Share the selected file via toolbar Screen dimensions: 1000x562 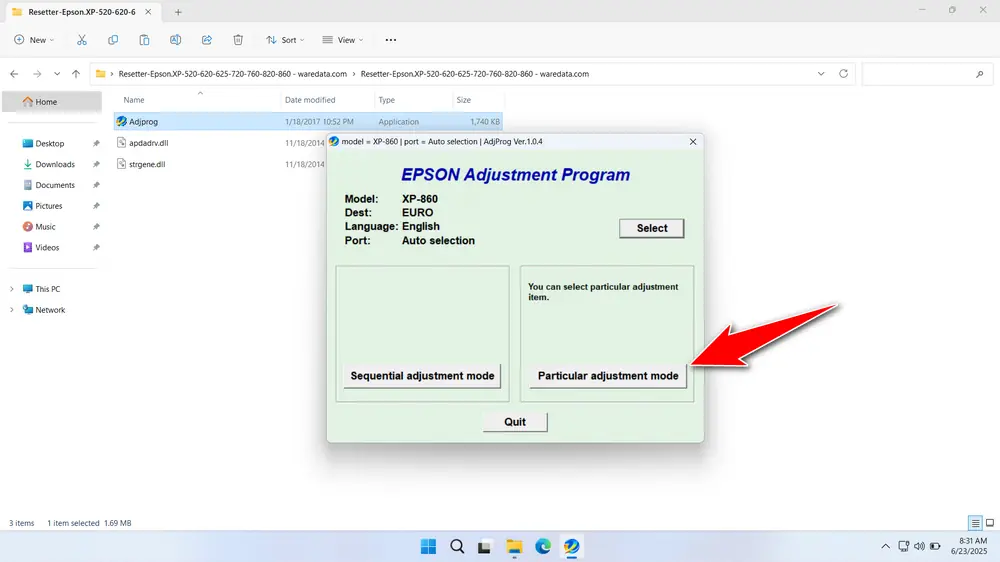[x=207, y=40]
